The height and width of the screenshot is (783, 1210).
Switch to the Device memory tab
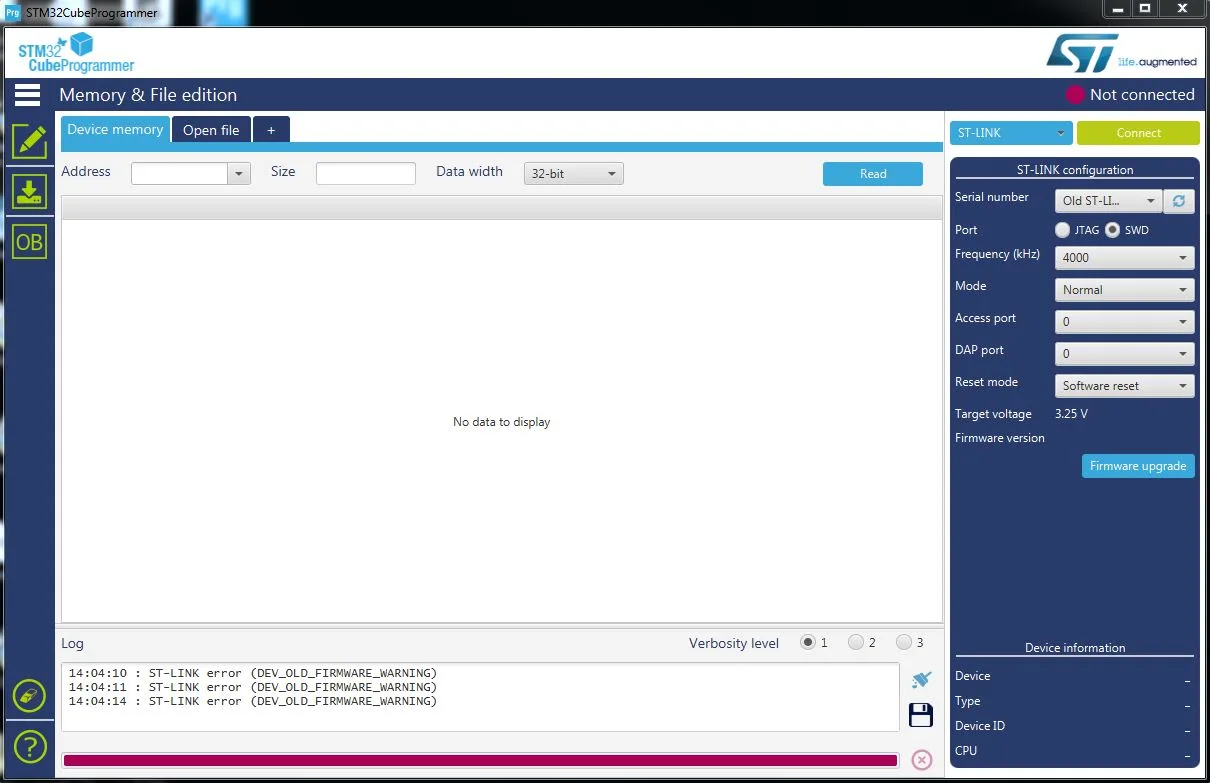(x=115, y=130)
